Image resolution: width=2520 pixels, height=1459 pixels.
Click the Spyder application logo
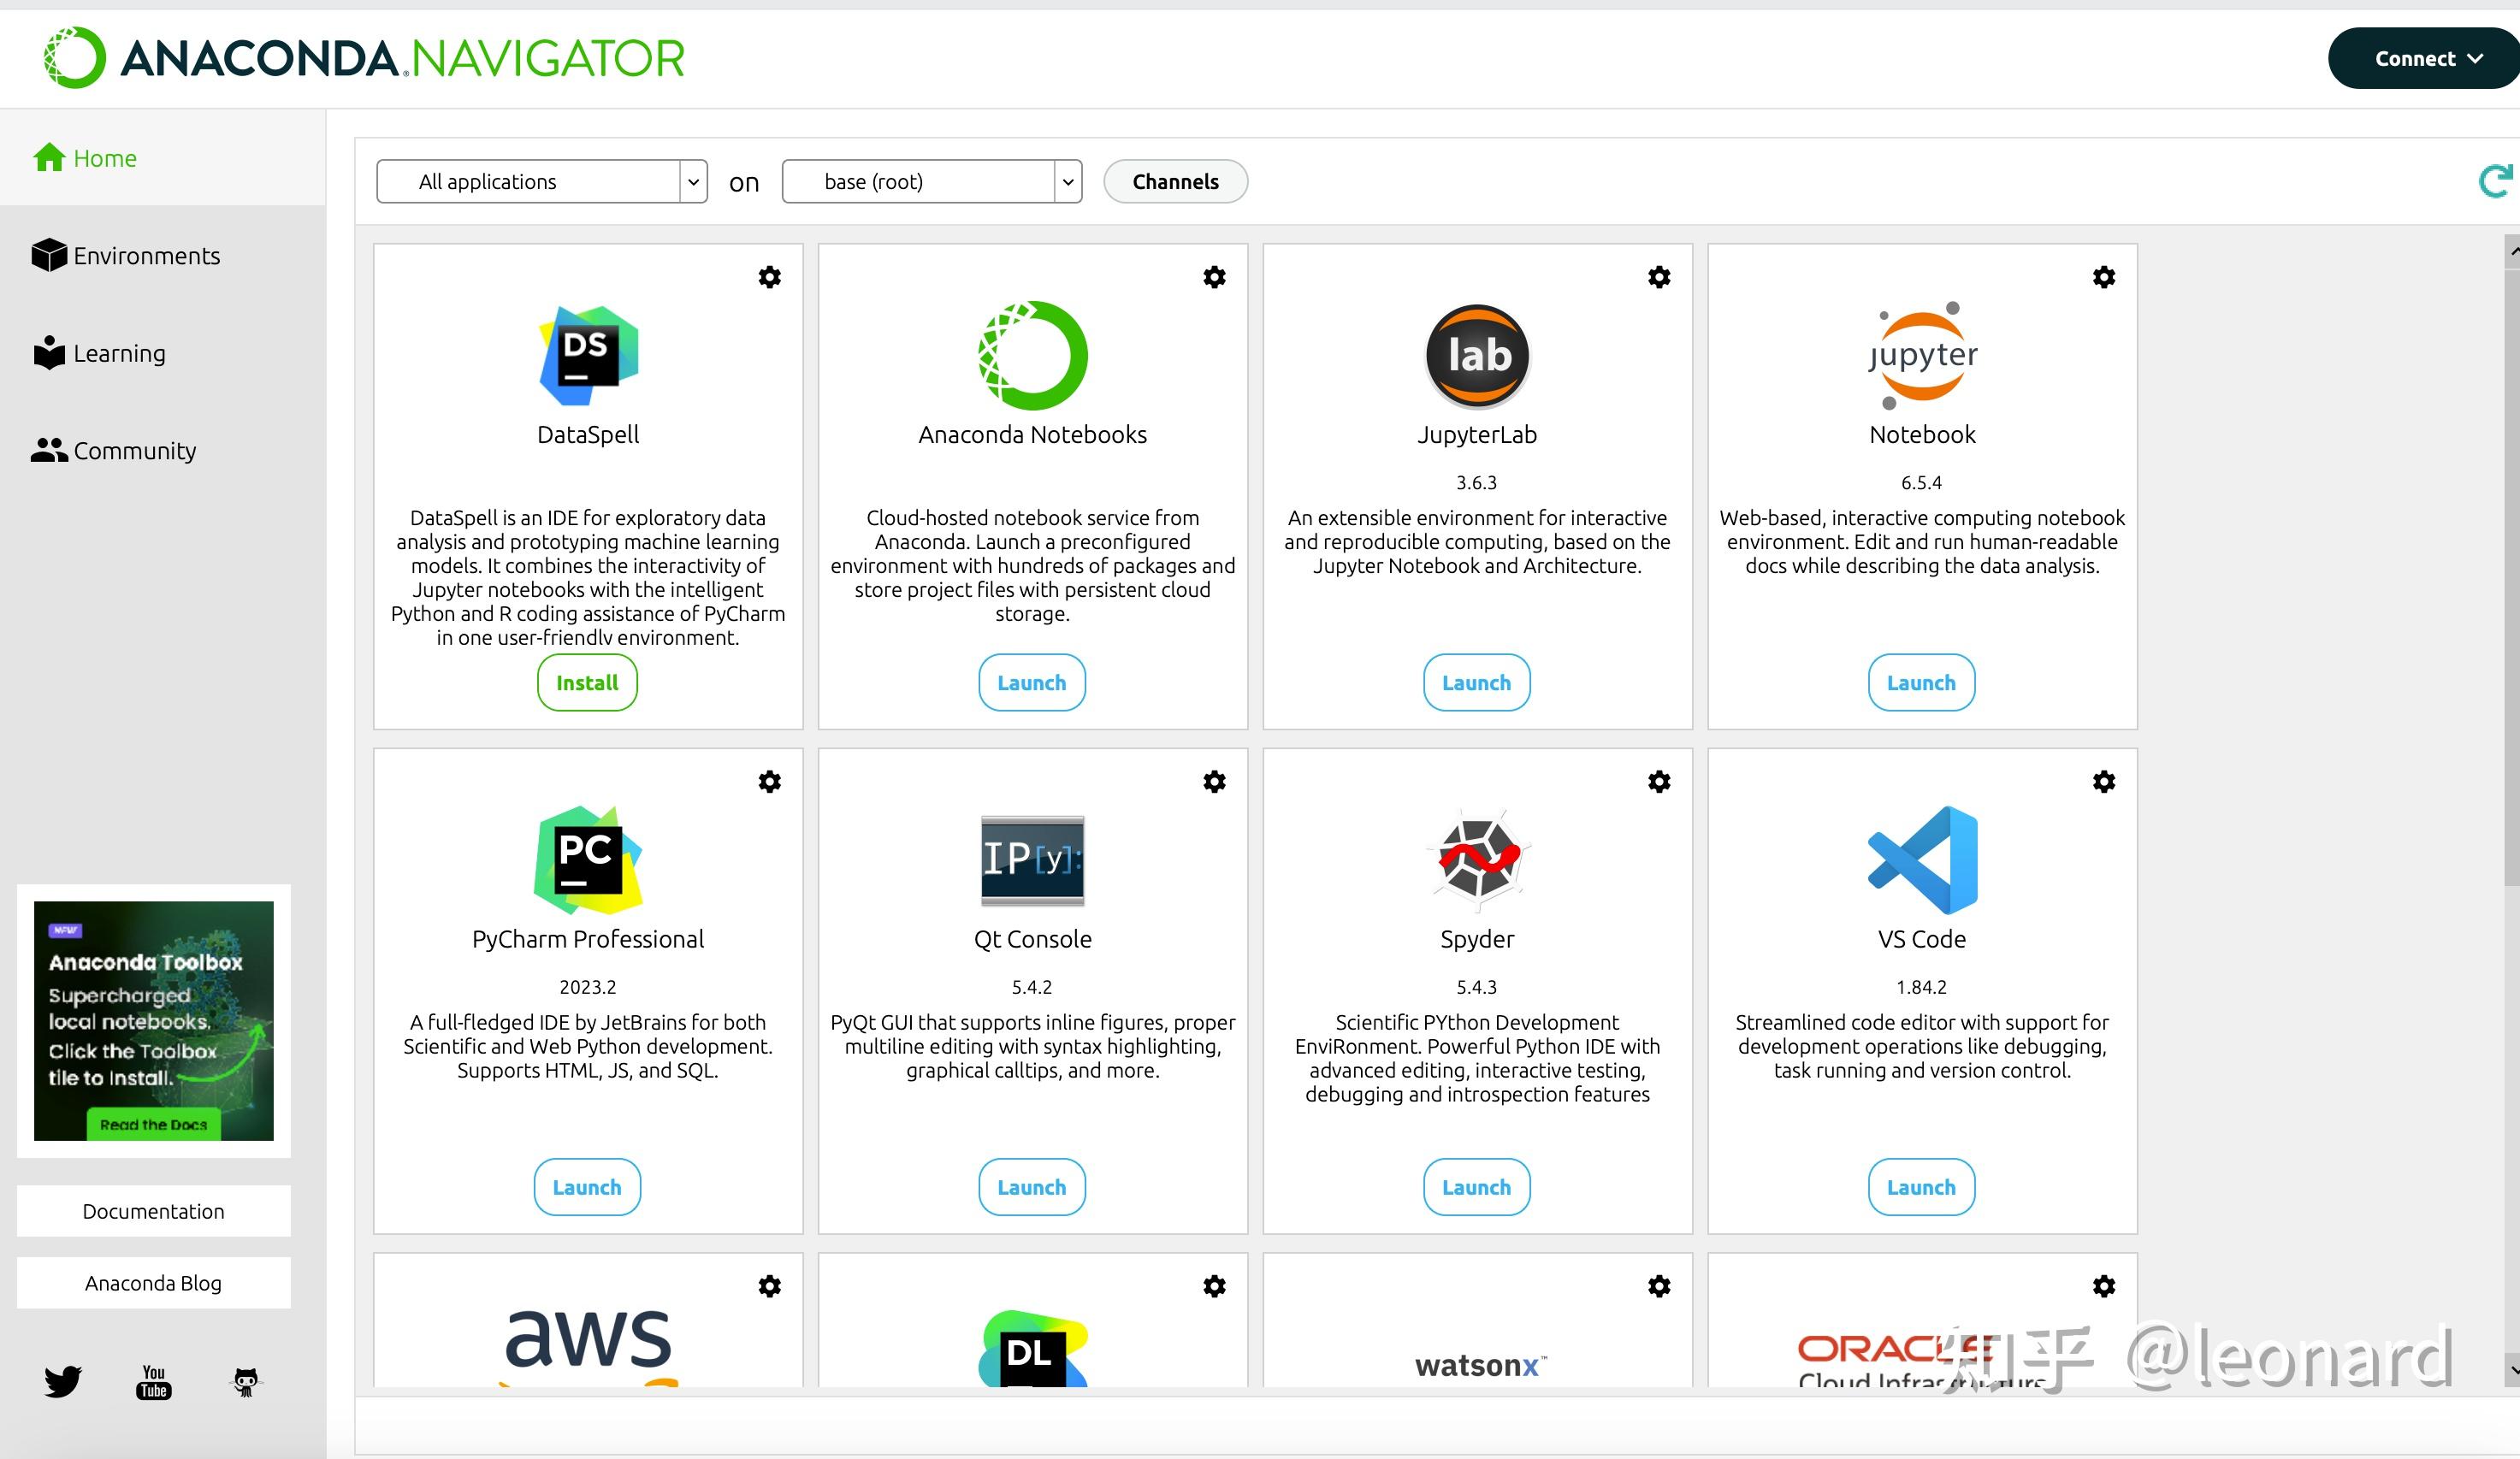pos(1477,860)
